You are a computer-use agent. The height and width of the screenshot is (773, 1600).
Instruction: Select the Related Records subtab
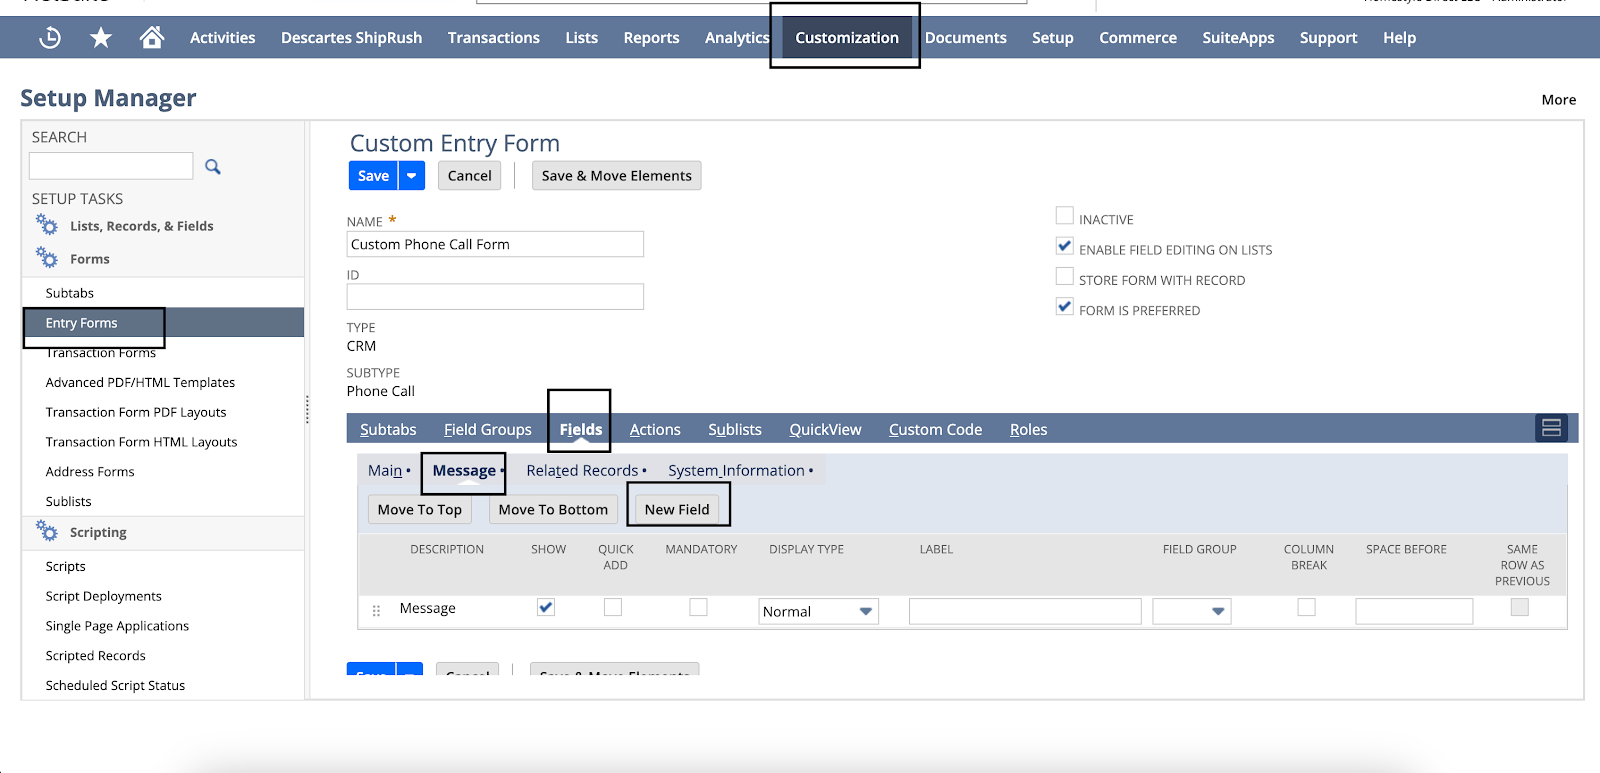(582, 470)
